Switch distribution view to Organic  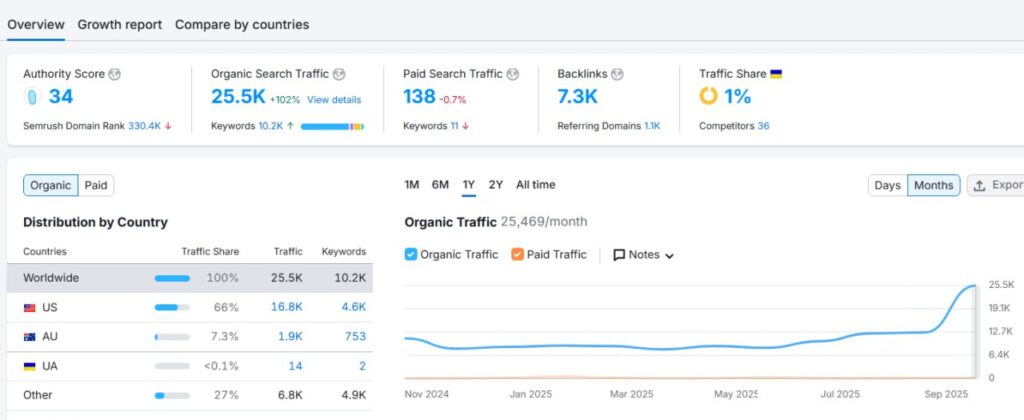(51, 186)
